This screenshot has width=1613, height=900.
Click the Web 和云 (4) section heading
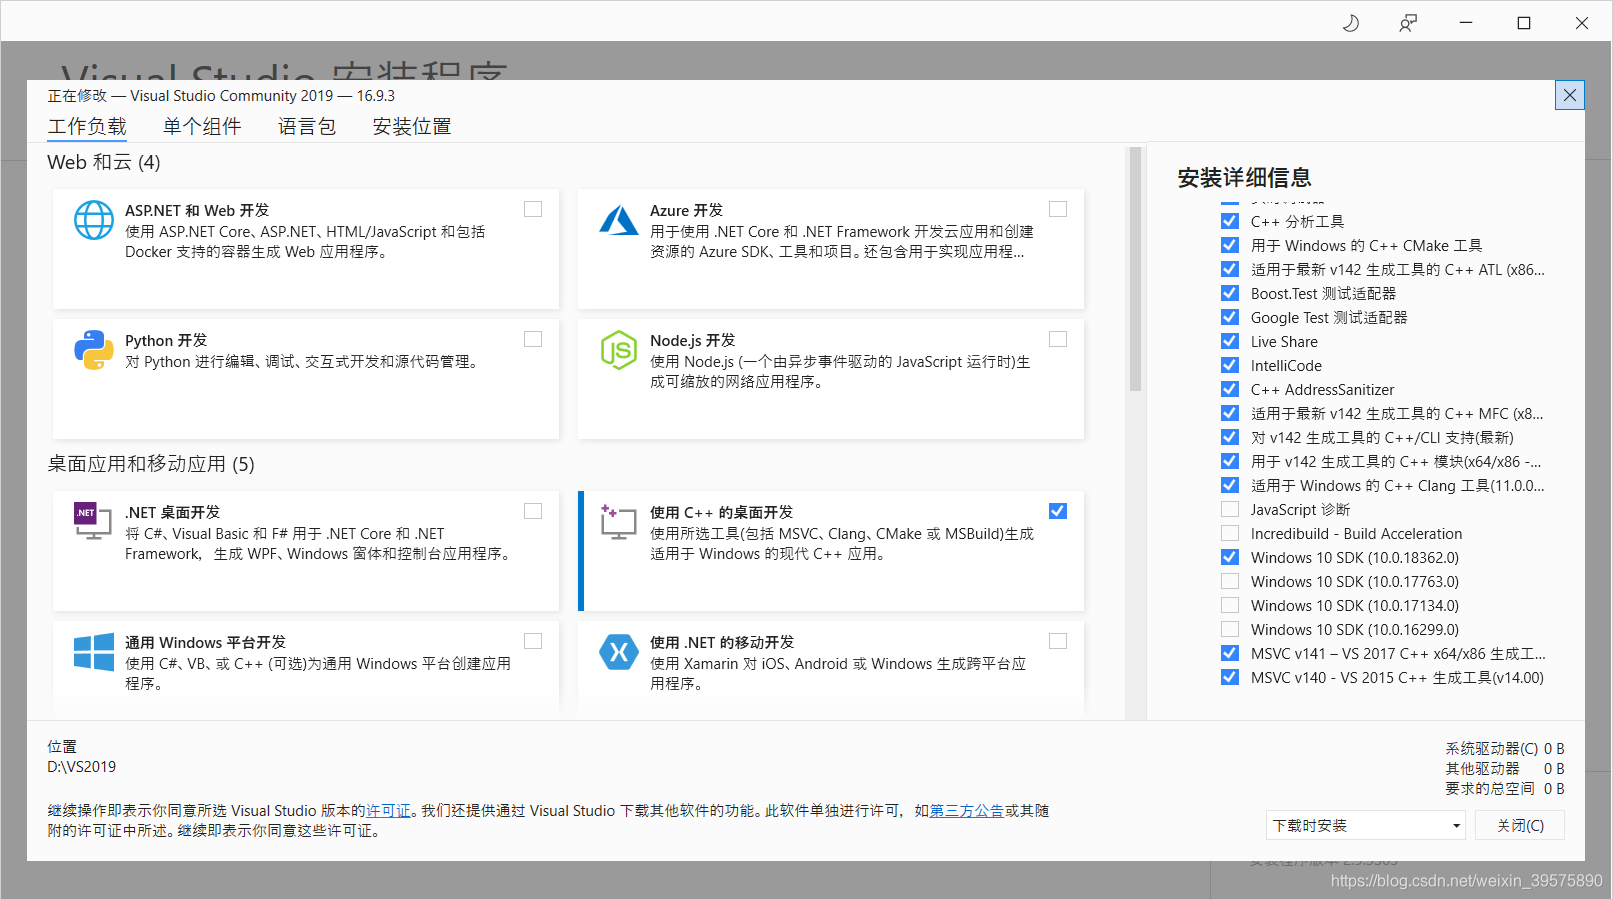coord(104,162)
